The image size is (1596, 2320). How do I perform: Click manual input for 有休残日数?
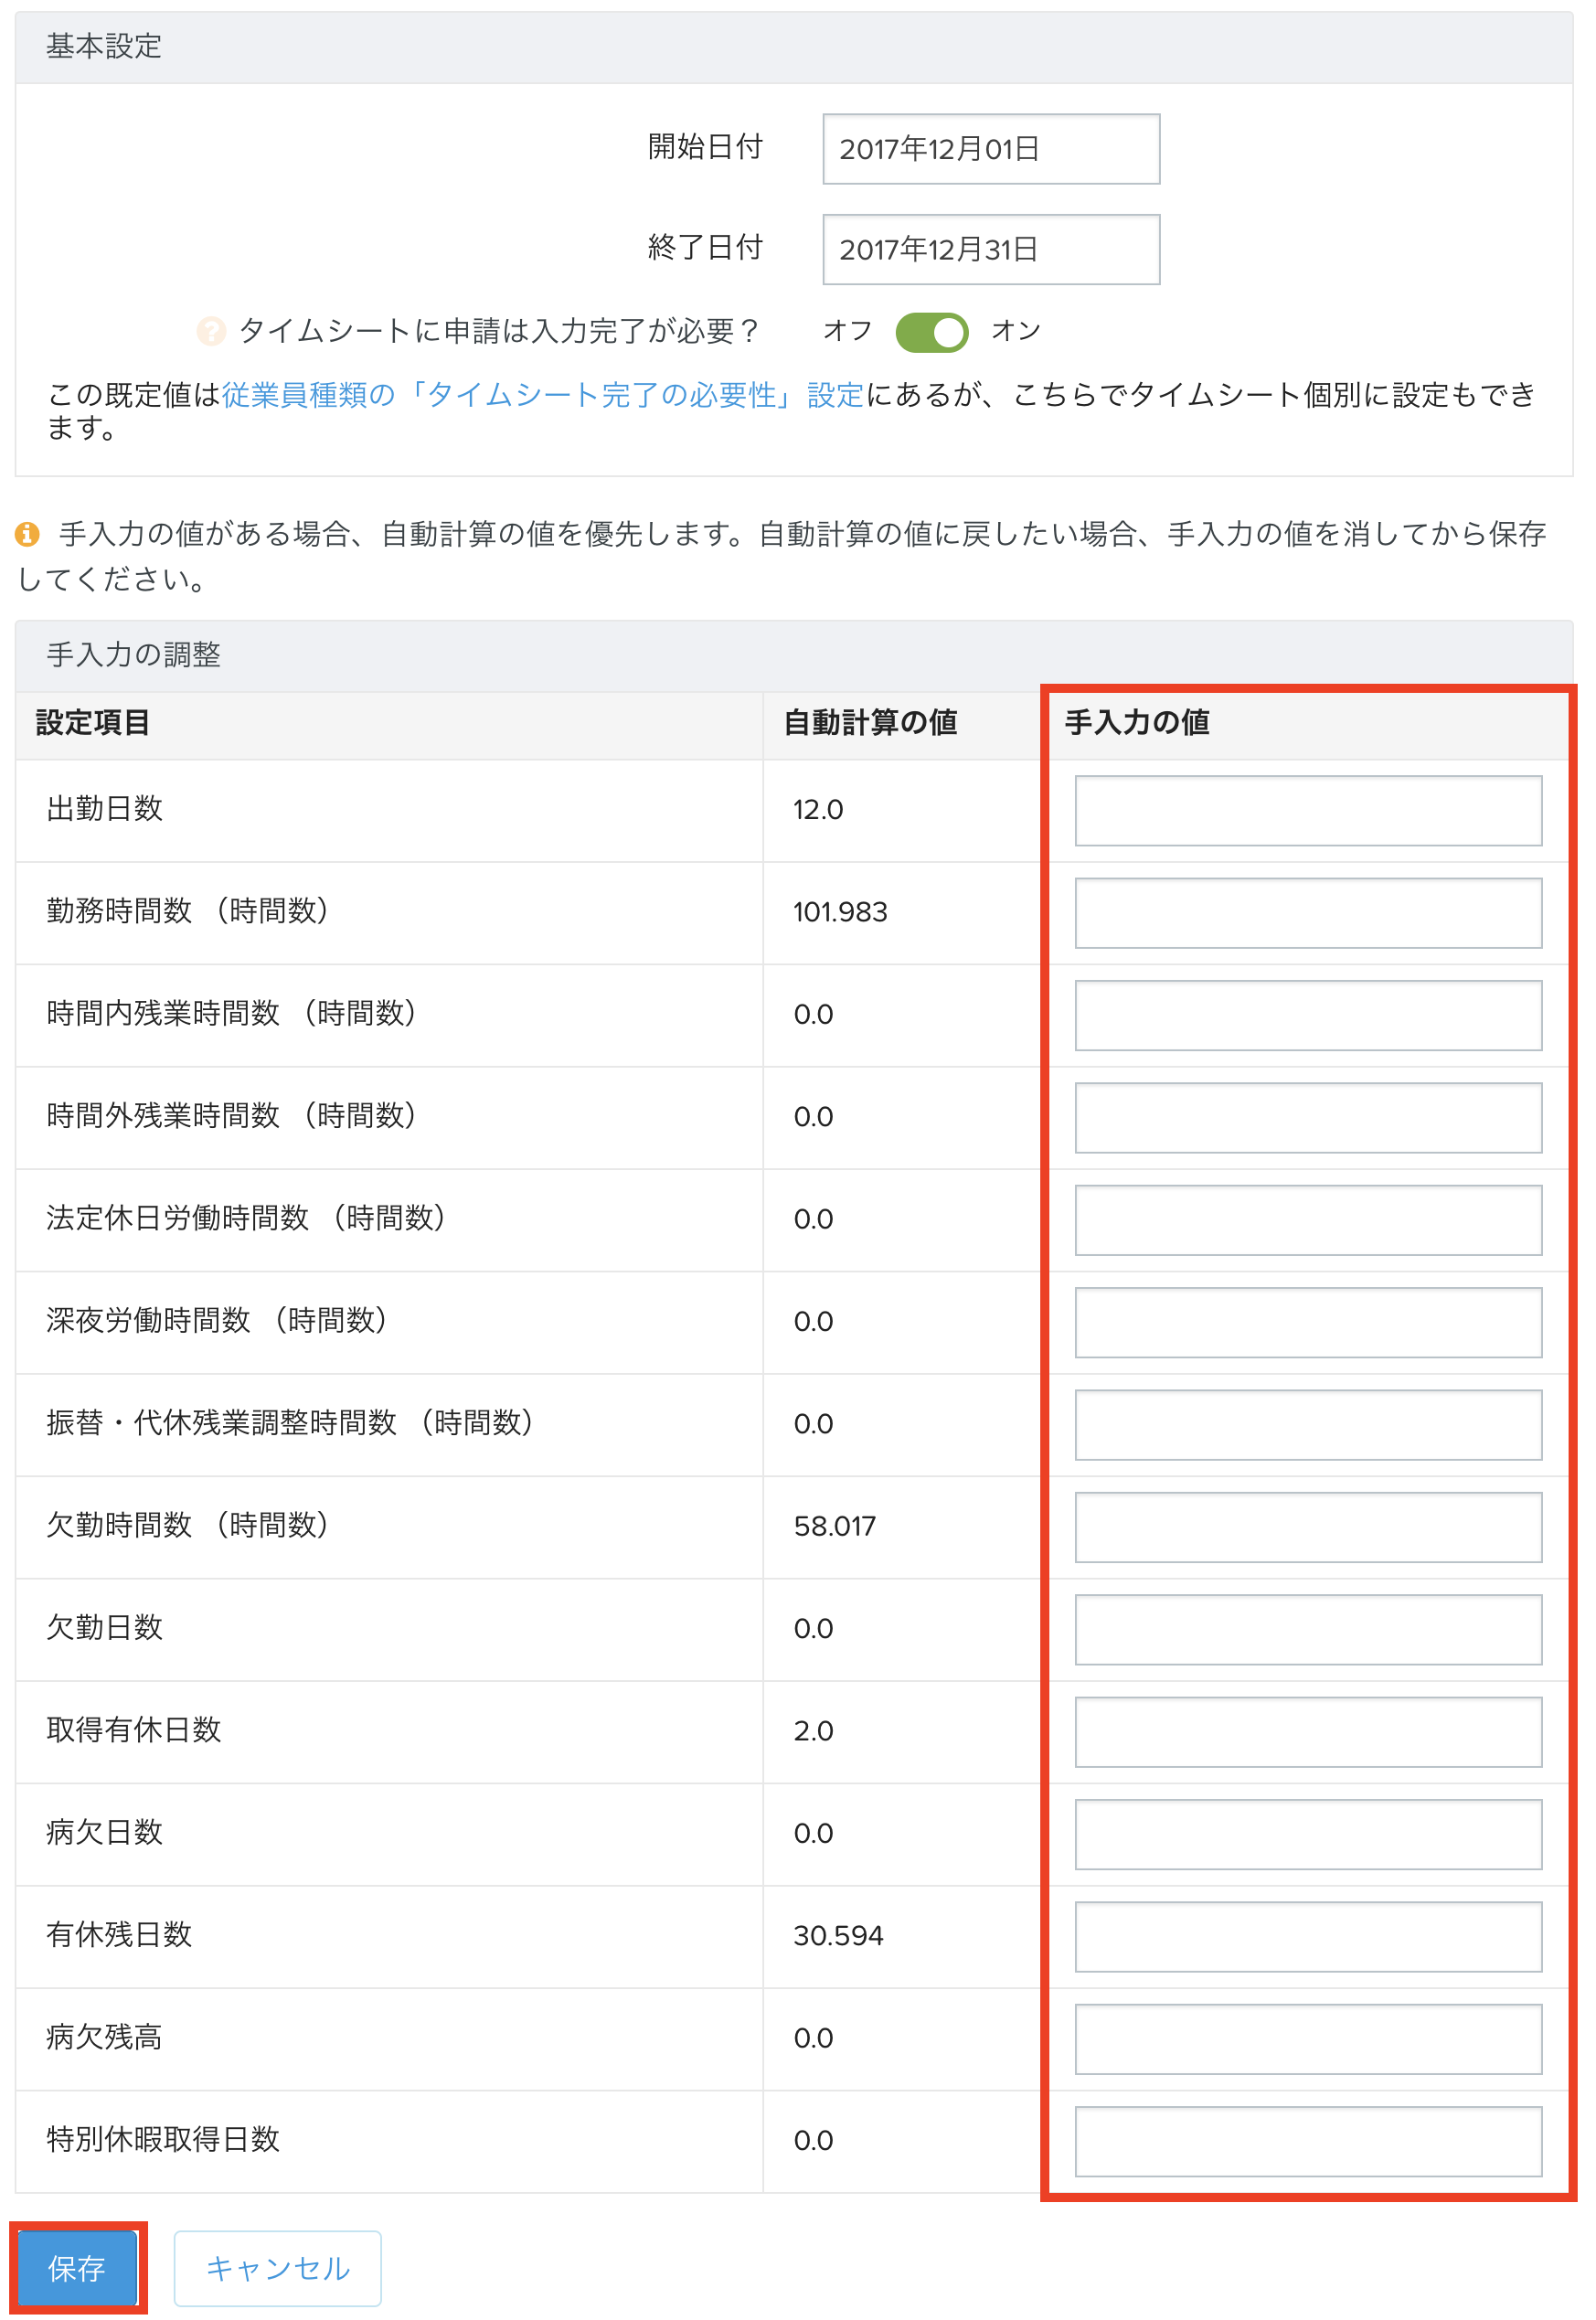pyautogui.click(x=1307, y=1936)
